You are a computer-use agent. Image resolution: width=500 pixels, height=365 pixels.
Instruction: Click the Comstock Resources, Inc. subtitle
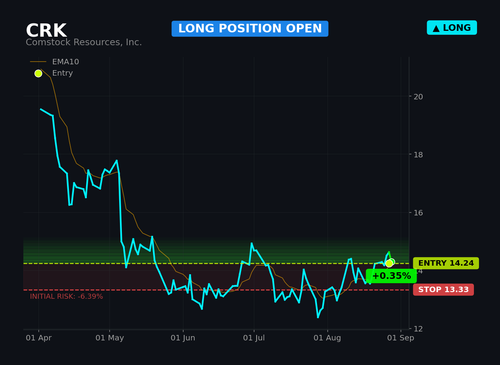click(84, 42)
